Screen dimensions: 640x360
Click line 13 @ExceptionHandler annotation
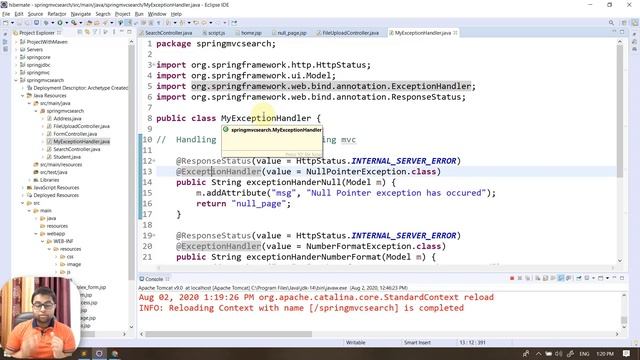pyautogui.click(x=218, y=171)
